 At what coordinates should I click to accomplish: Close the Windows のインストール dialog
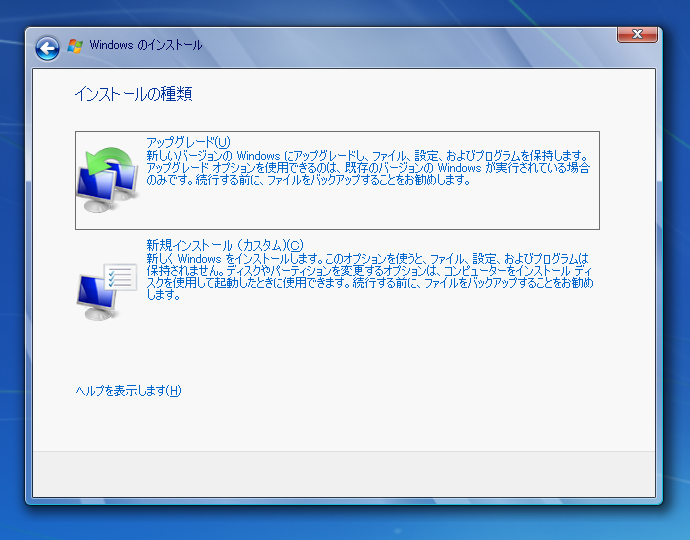637,34
